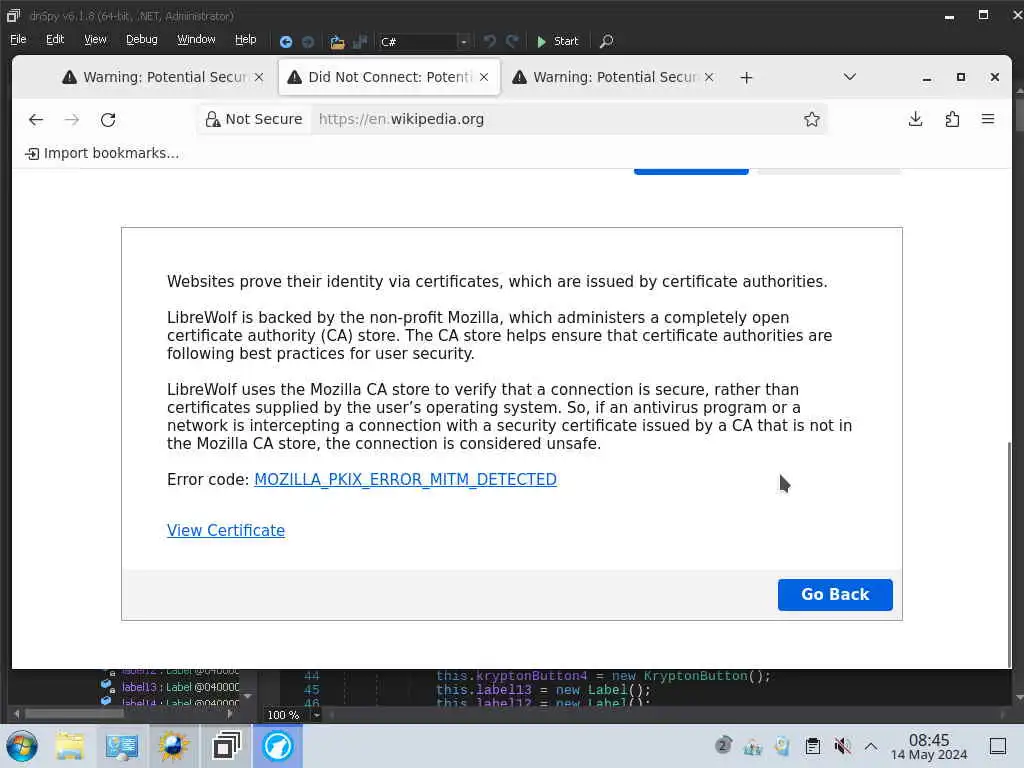Open the 100 % zoom dropdown in dnSpy

pos(316,715)
